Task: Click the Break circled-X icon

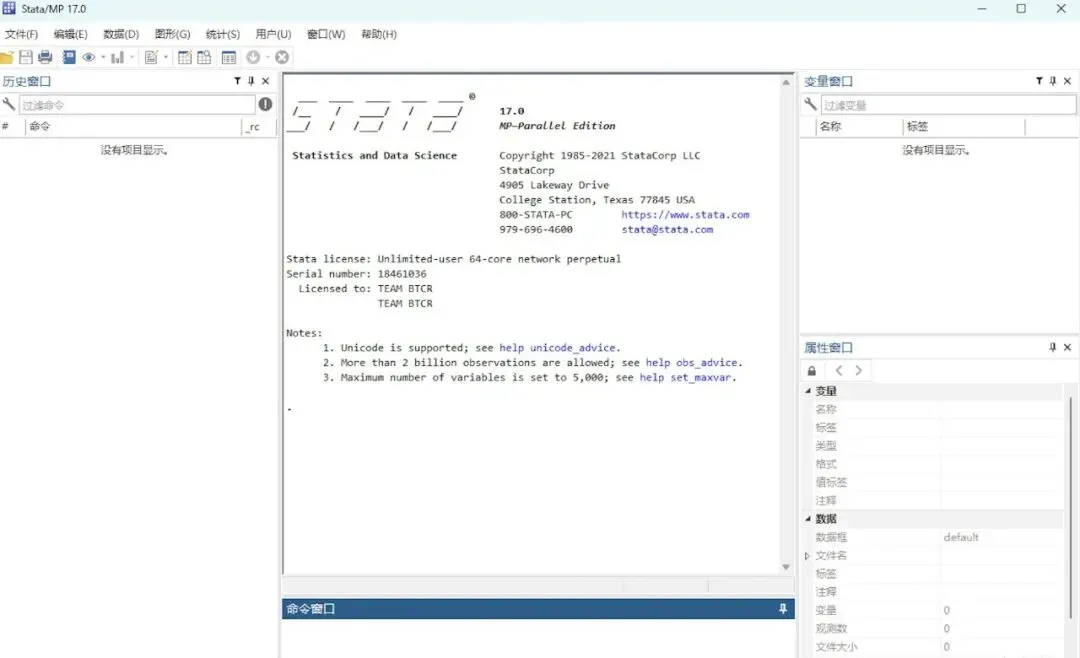Action: click(x=282, y=57)
